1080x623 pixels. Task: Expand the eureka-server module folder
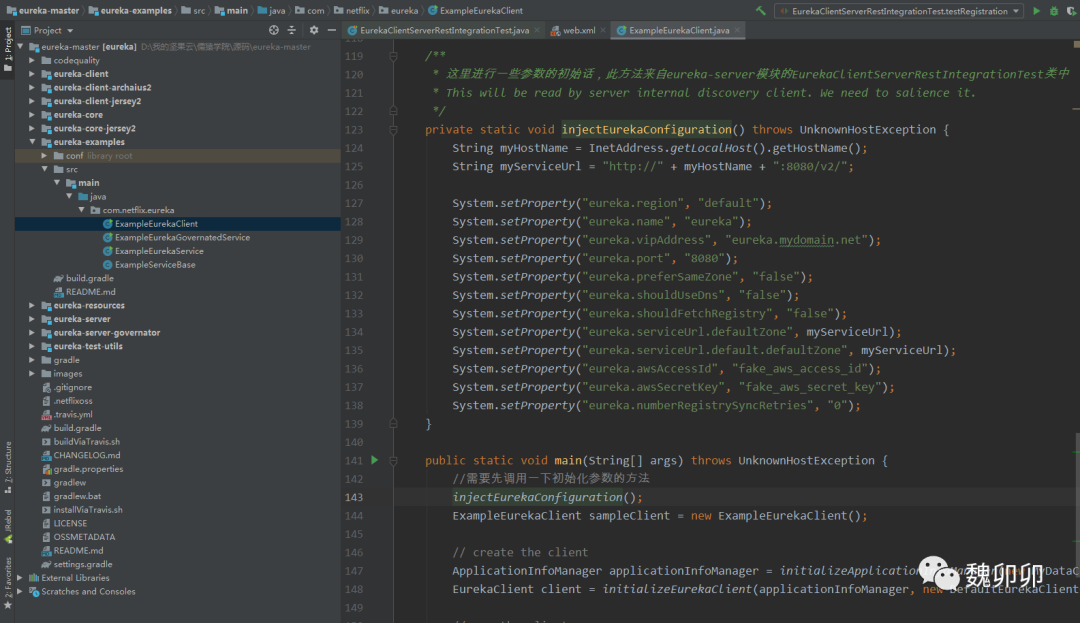(33, 319)
